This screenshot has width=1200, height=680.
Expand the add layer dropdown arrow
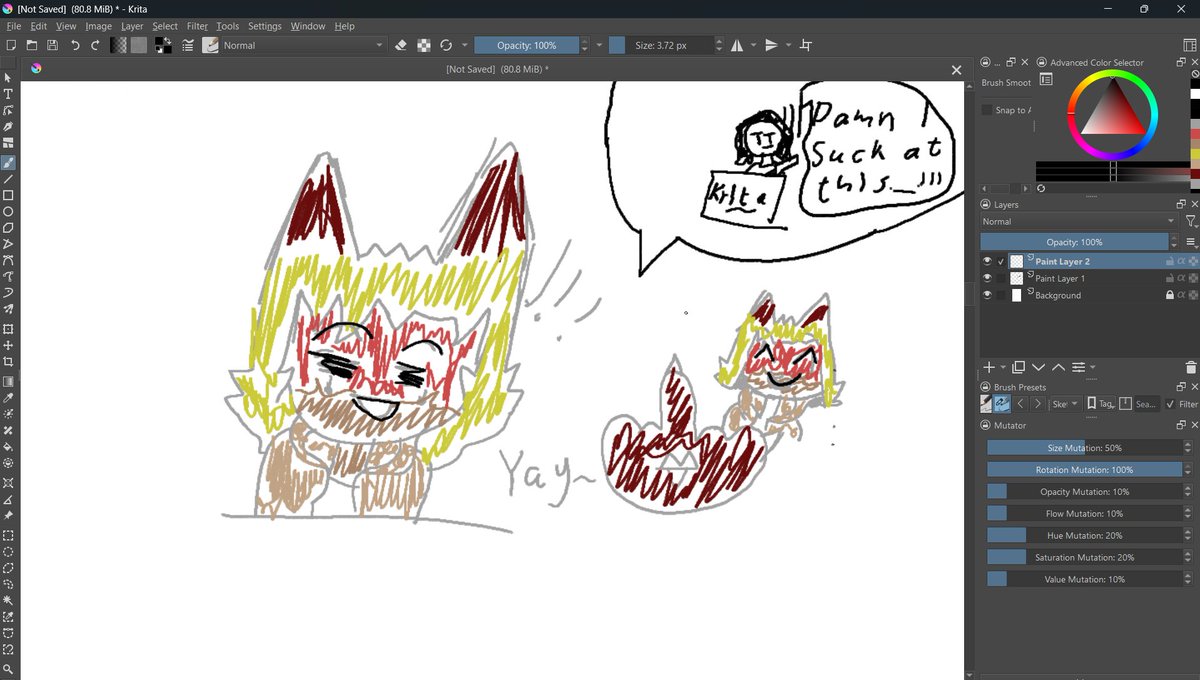tap(1003, 367)
